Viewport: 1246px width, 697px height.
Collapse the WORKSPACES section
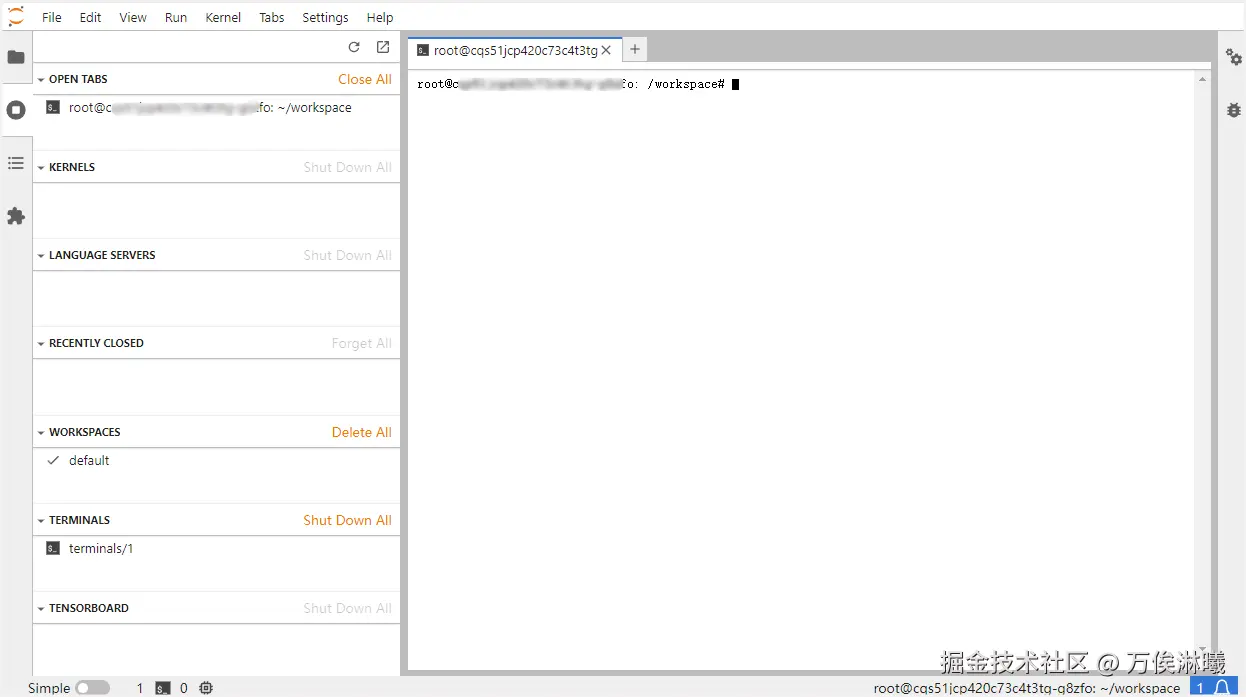point(41,432)
